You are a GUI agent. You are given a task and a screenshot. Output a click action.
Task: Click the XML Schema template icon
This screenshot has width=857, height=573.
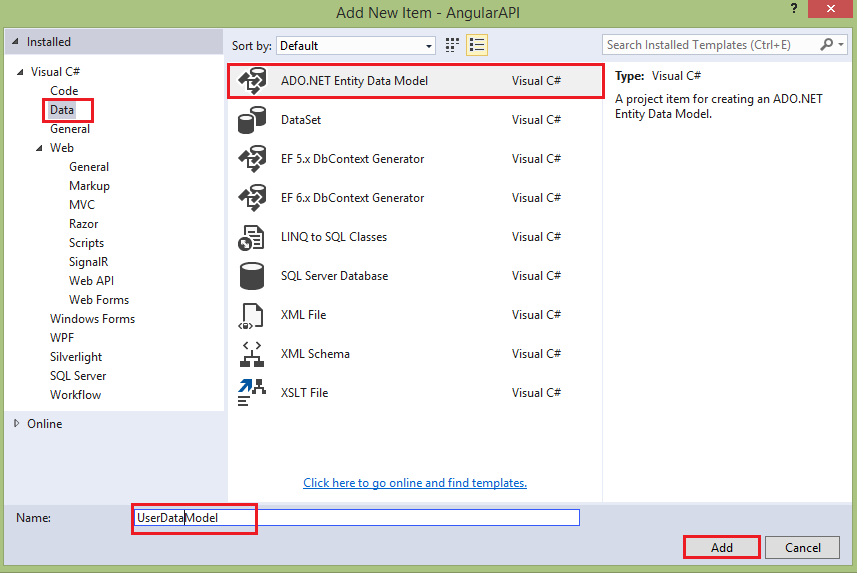click(x=250, y=354)
